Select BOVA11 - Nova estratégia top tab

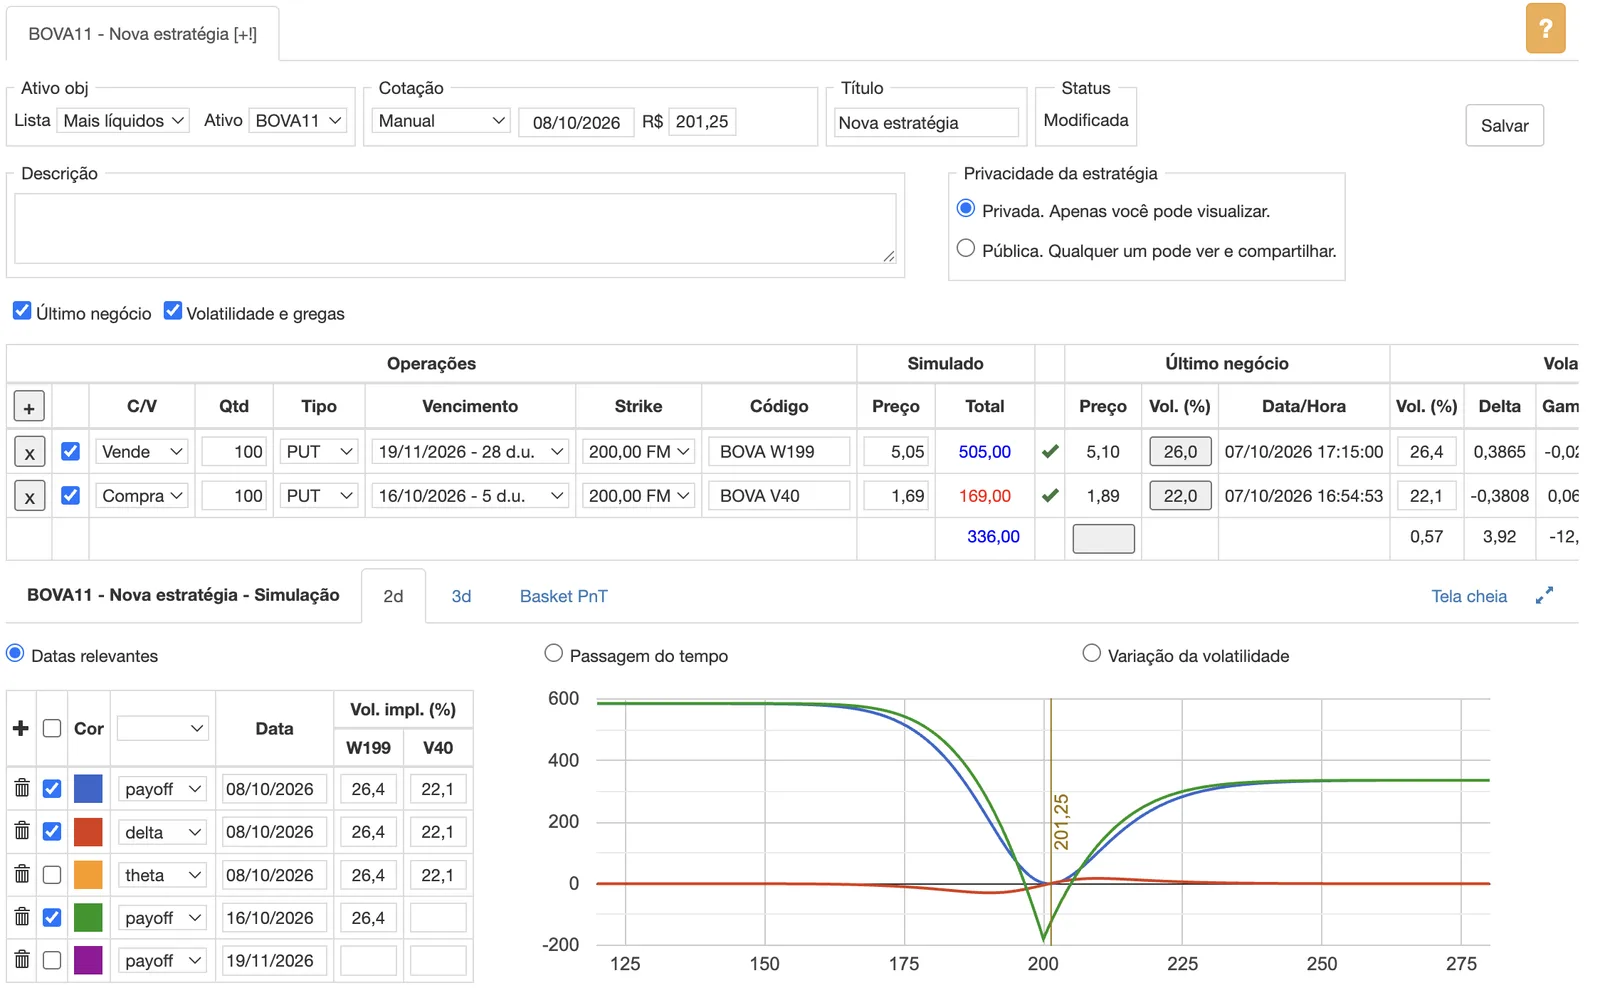click(143, 34)
